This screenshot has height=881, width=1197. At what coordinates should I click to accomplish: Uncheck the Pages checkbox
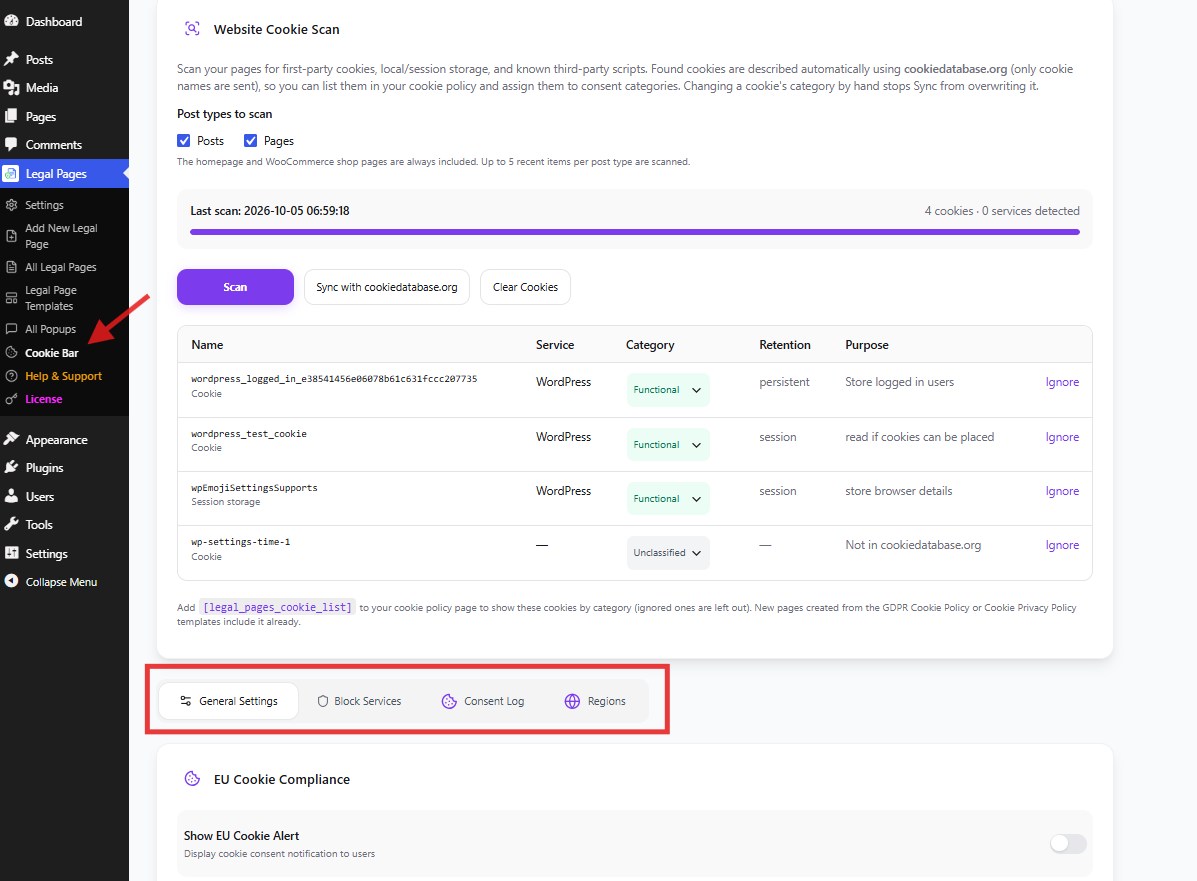coord(250,140)
